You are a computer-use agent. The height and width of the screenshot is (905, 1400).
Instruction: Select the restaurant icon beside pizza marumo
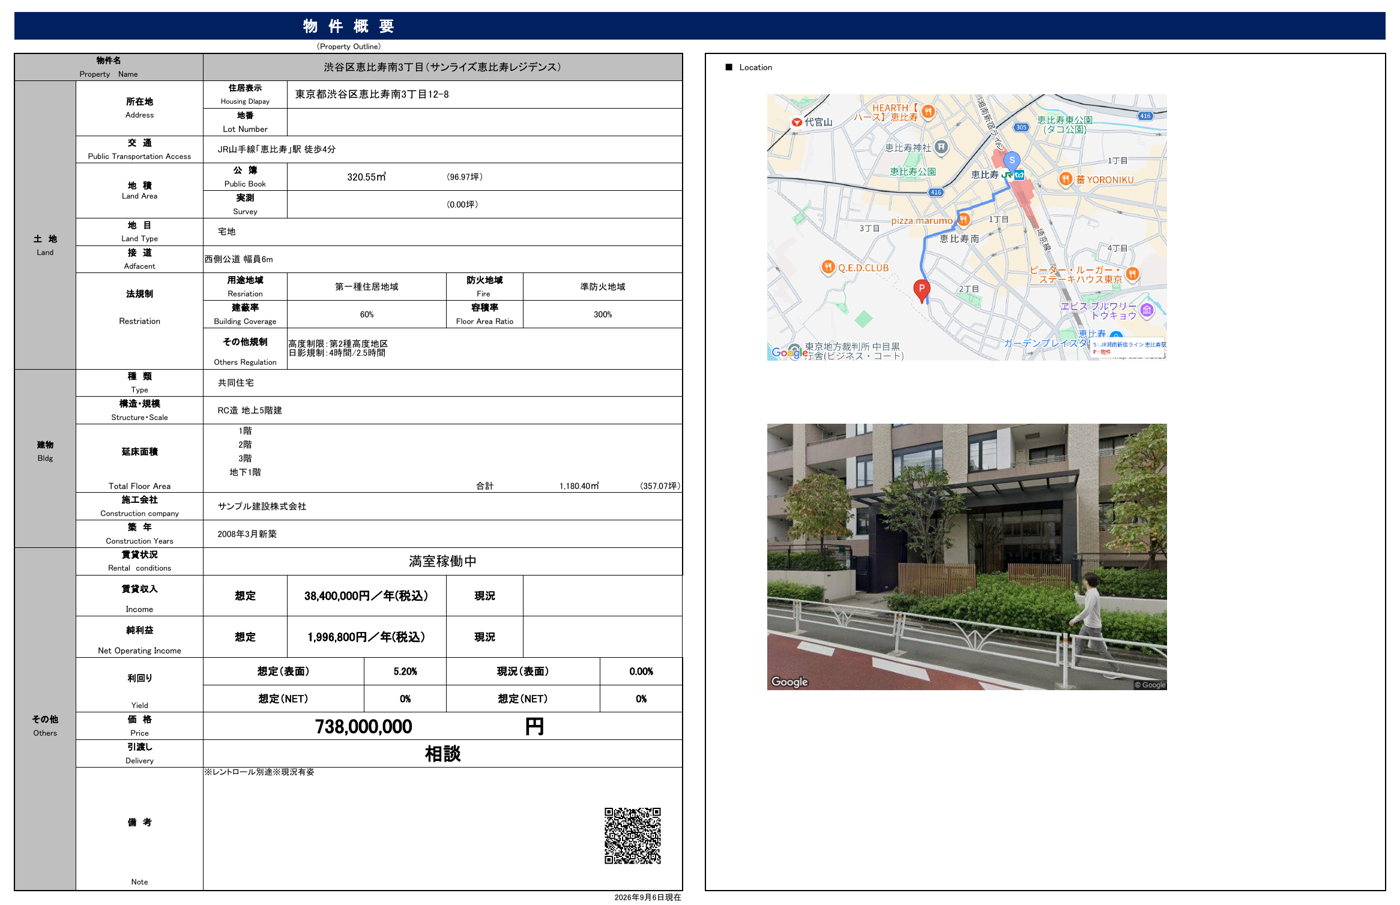(963, 220)
